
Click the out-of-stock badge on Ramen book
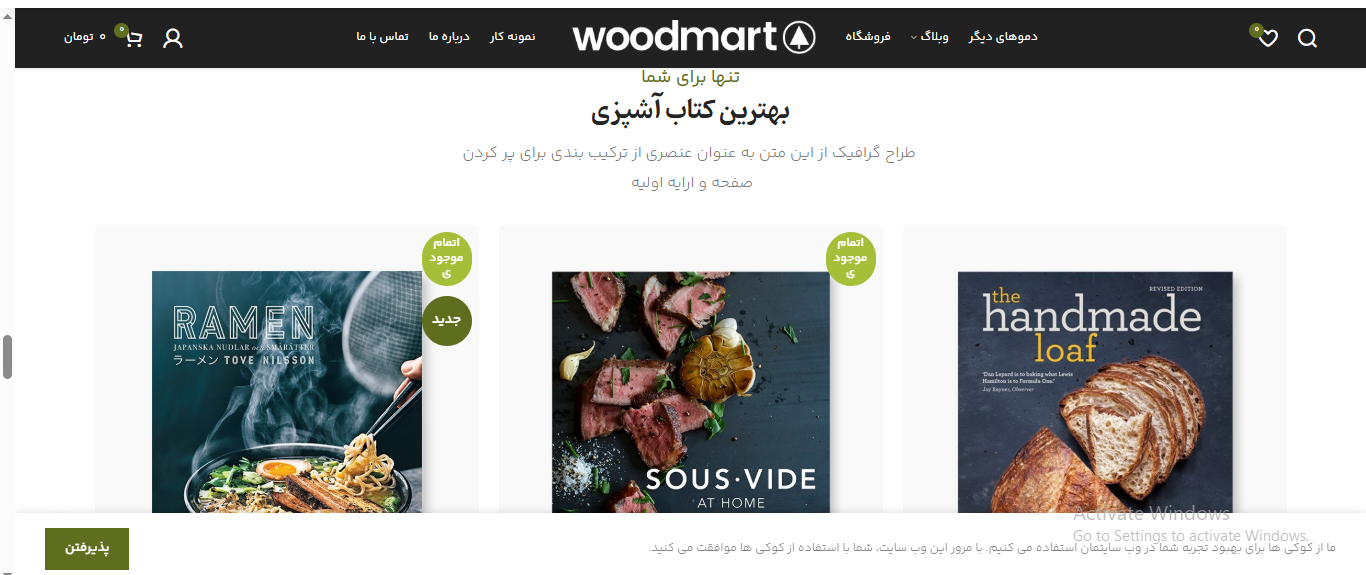[446, 258]
